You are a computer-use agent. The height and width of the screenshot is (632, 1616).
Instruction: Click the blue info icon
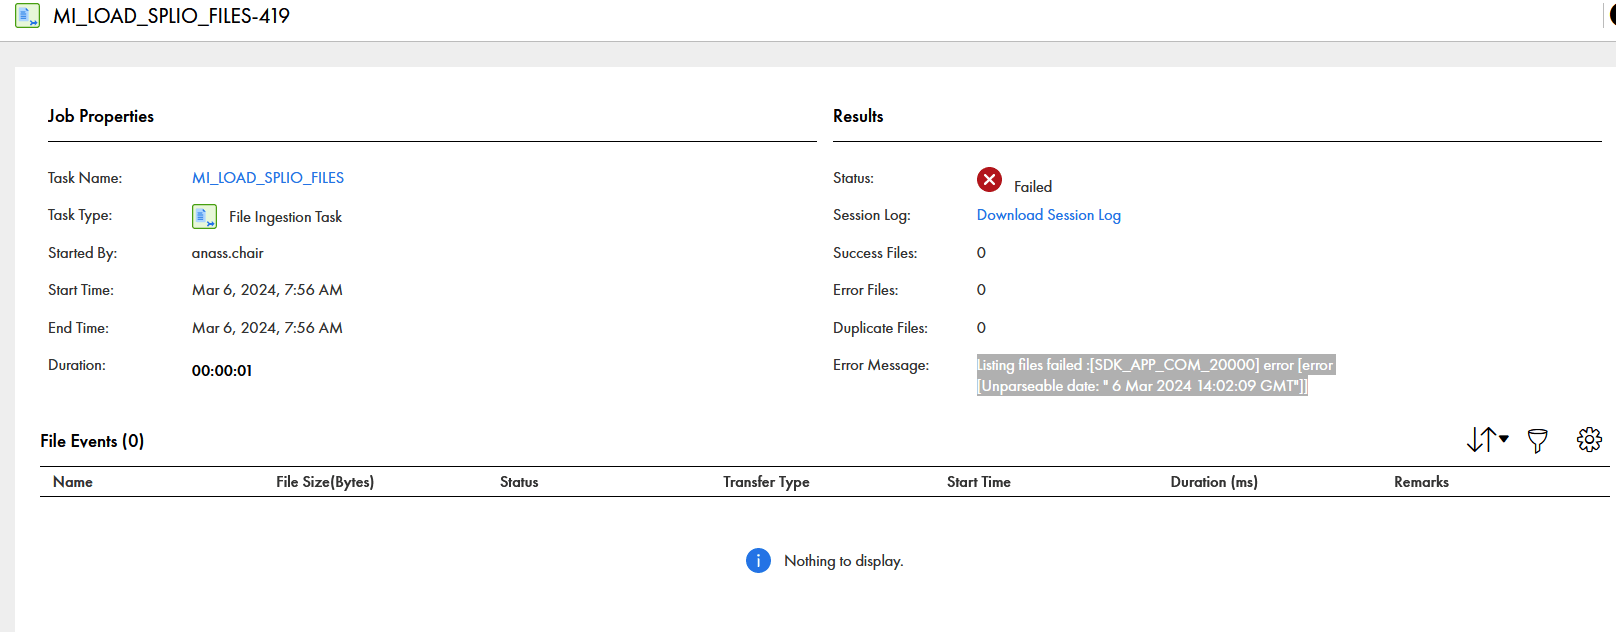758,561
